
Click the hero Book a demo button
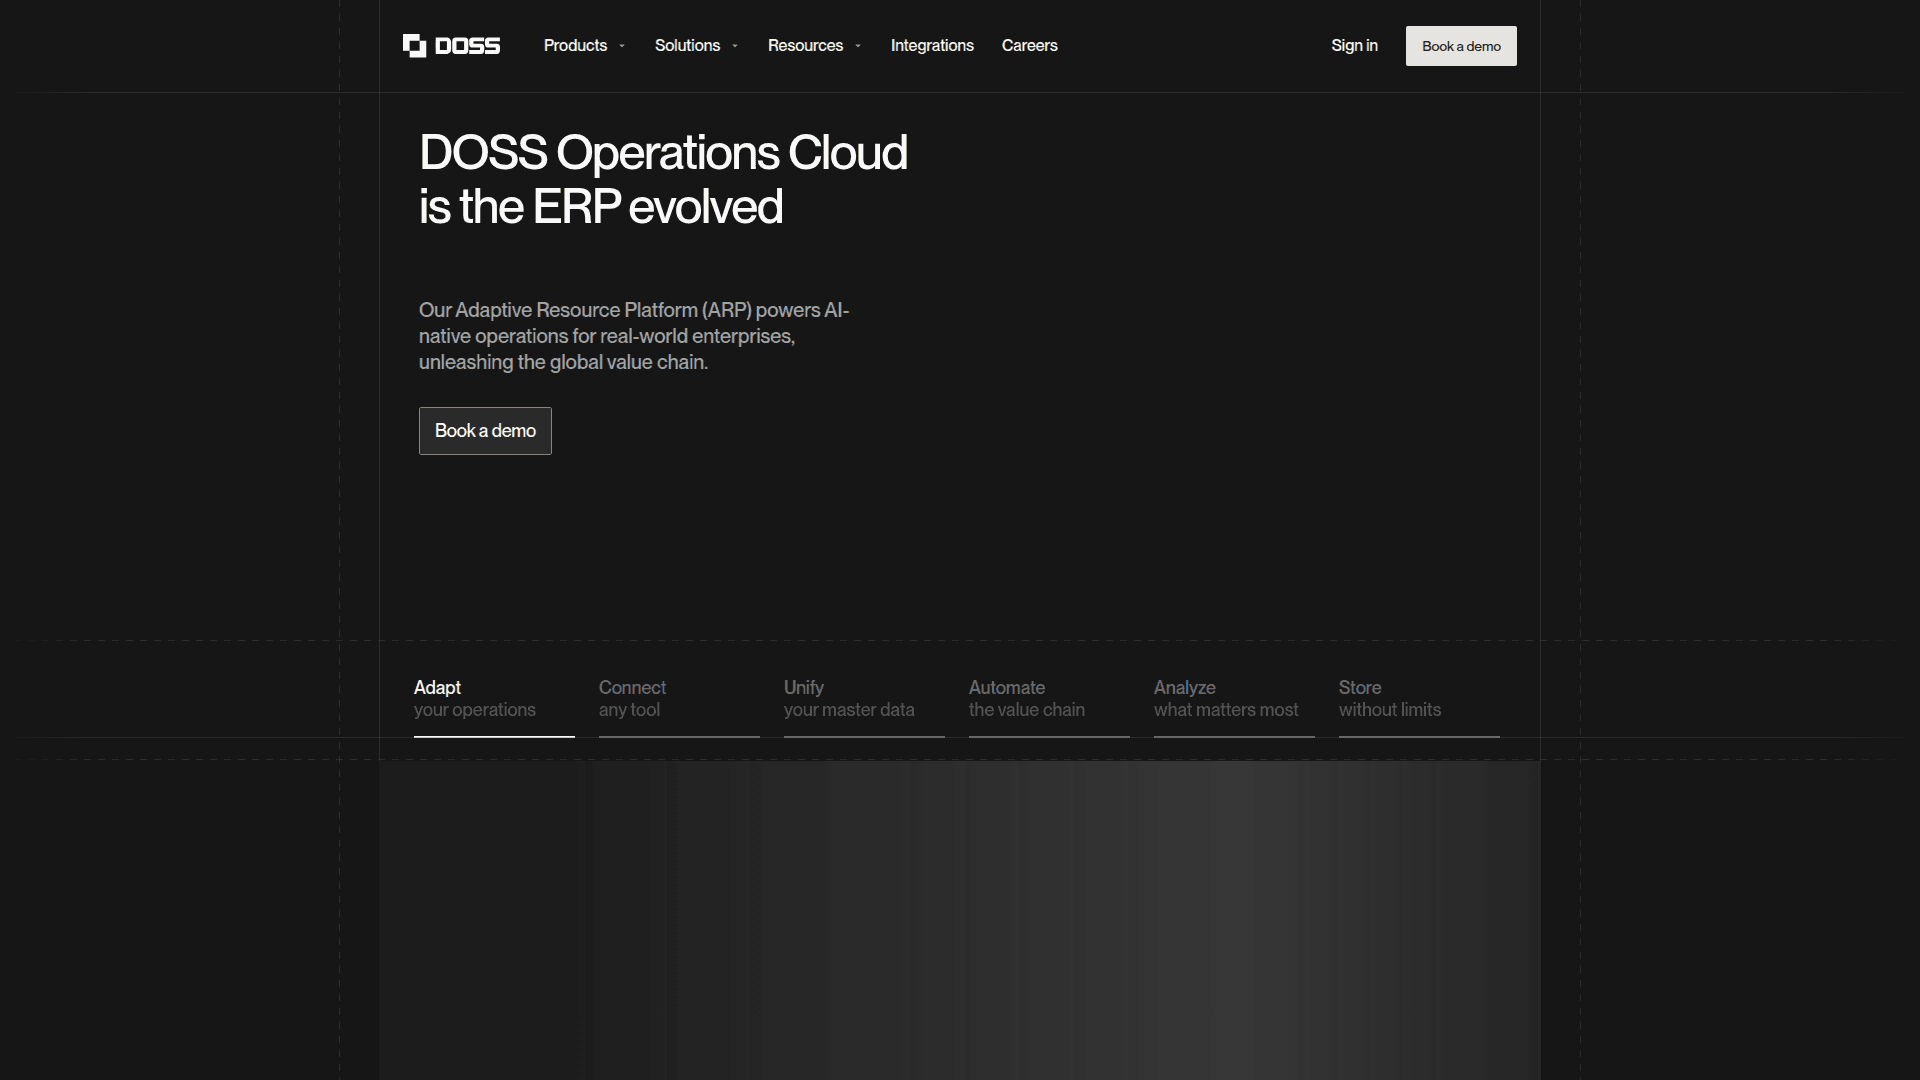(x=485, y=431)
